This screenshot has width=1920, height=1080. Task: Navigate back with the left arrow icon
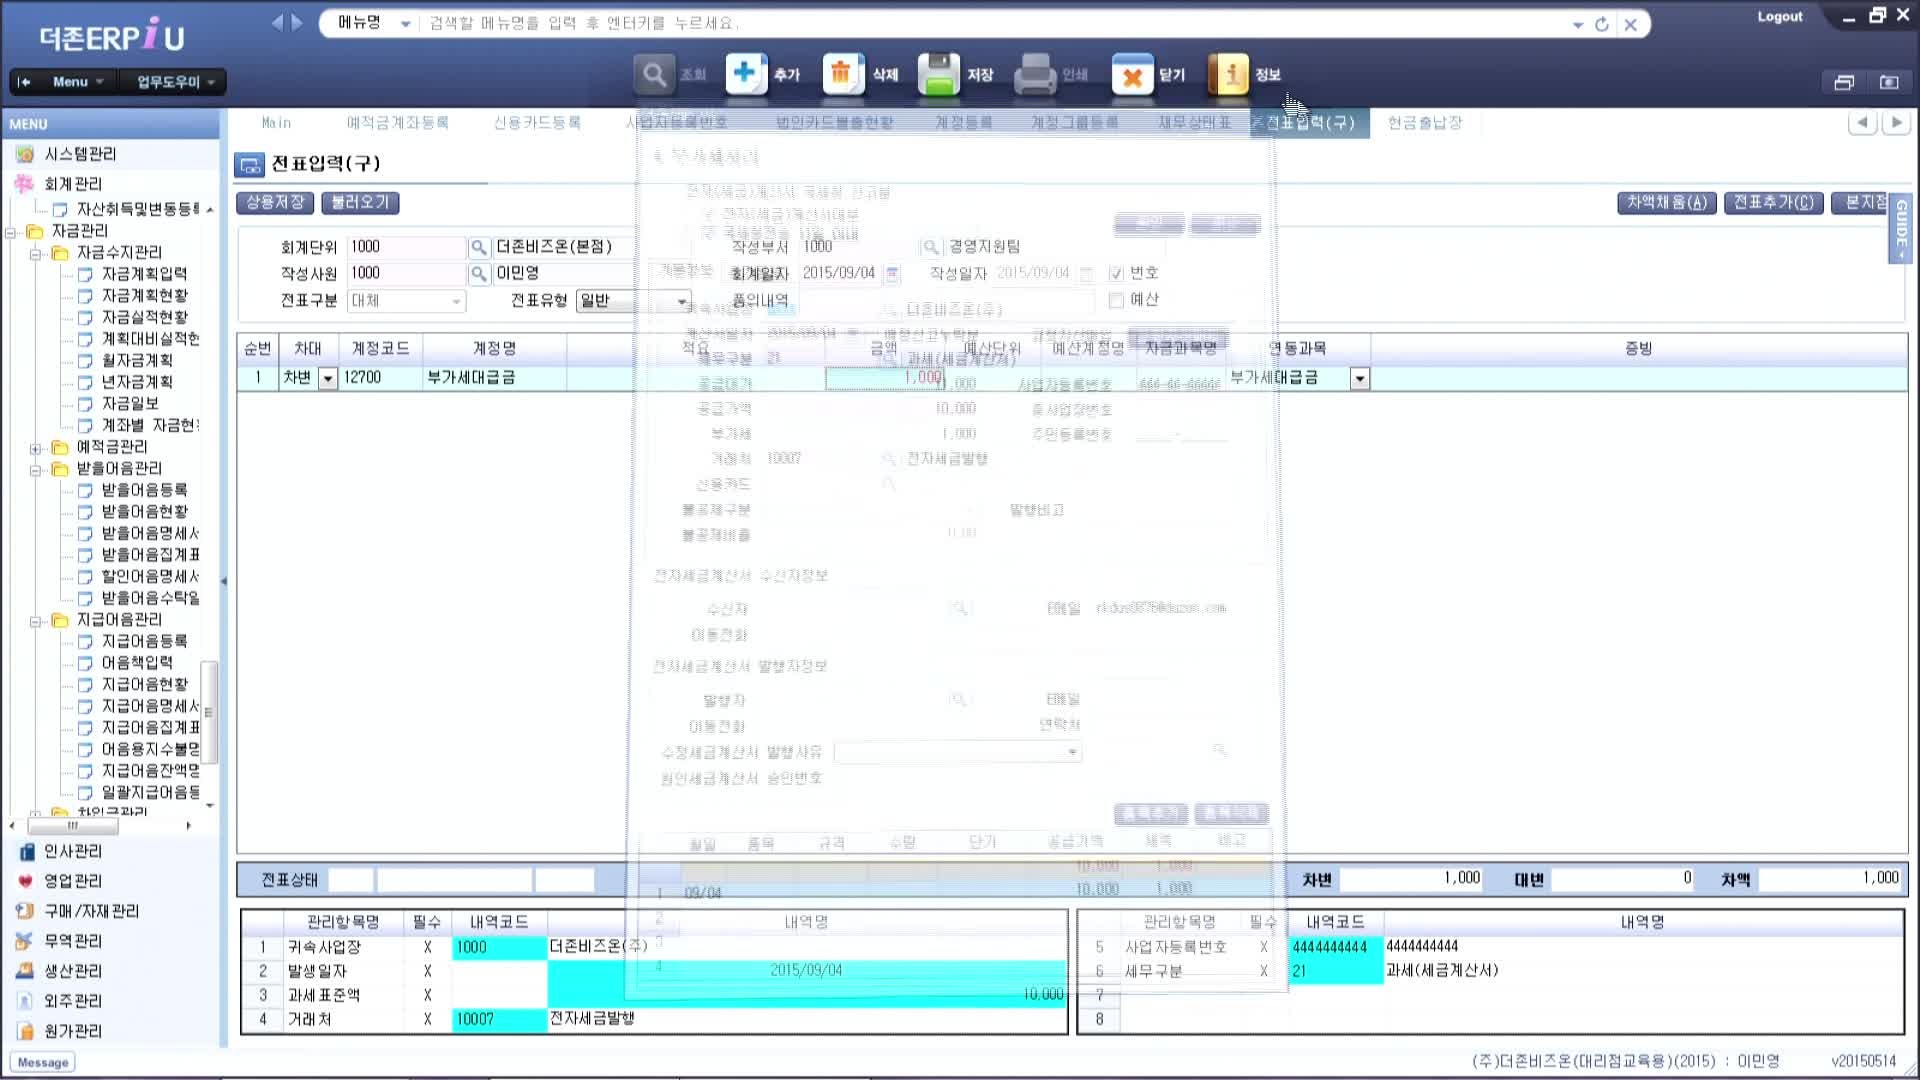tap(277, 22)
